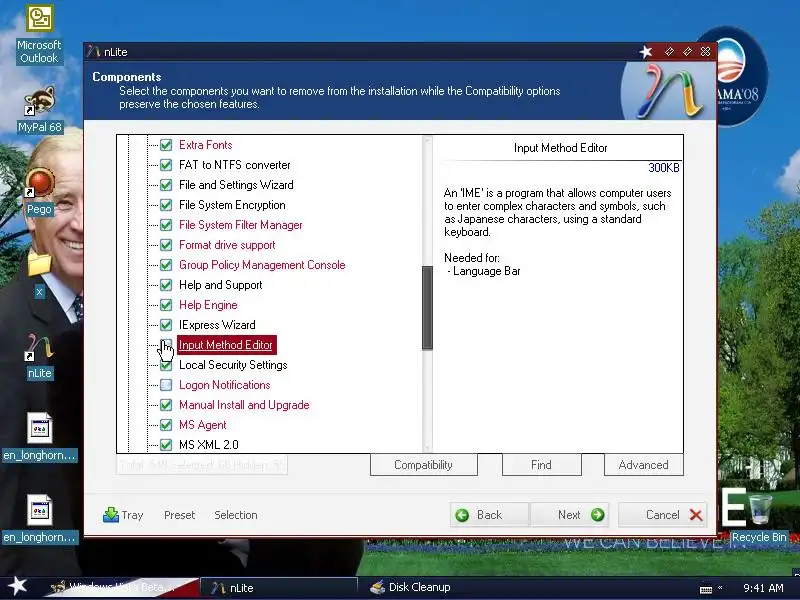Click the component list scroll up arrow
Image resolution: width=800 pixels, height=600 pixels.
click(x=428, y=141)
